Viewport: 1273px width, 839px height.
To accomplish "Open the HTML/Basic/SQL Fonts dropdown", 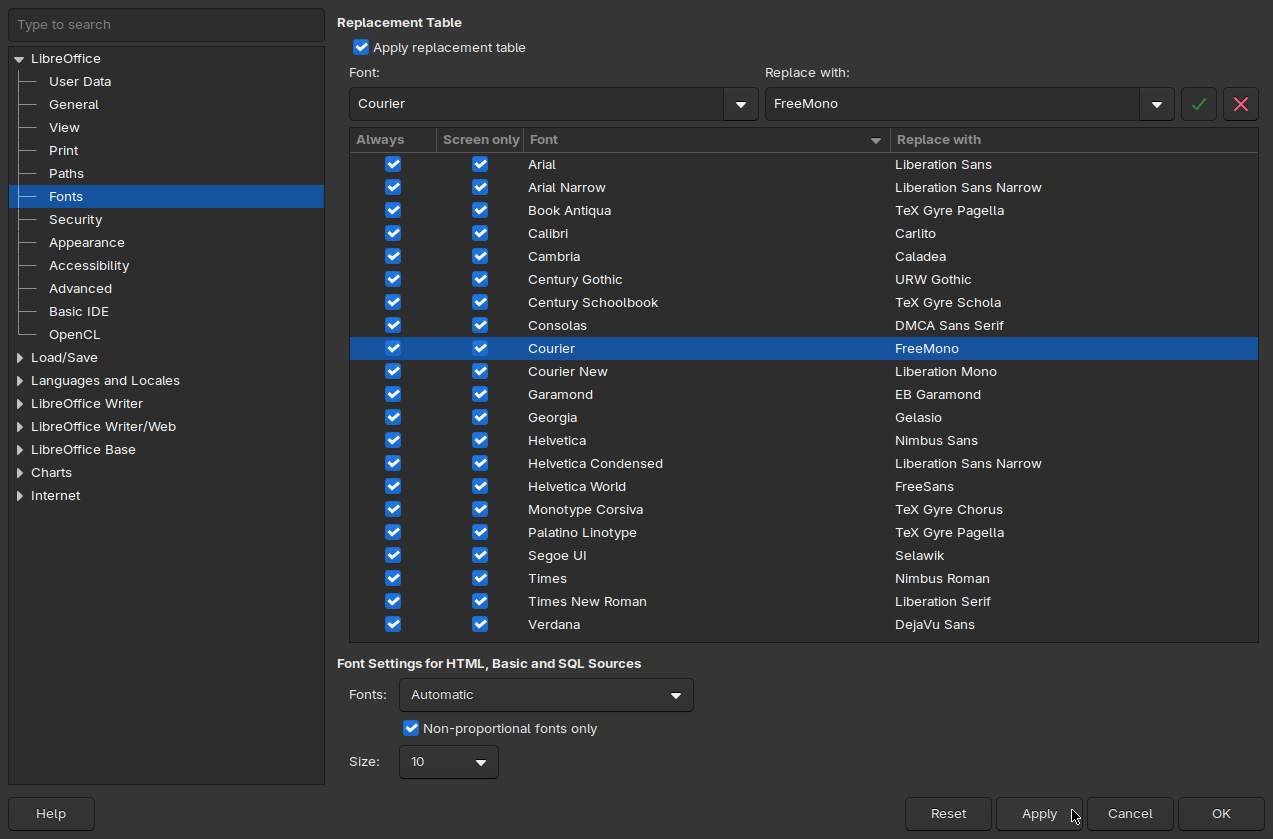I will tap(546, 695).
